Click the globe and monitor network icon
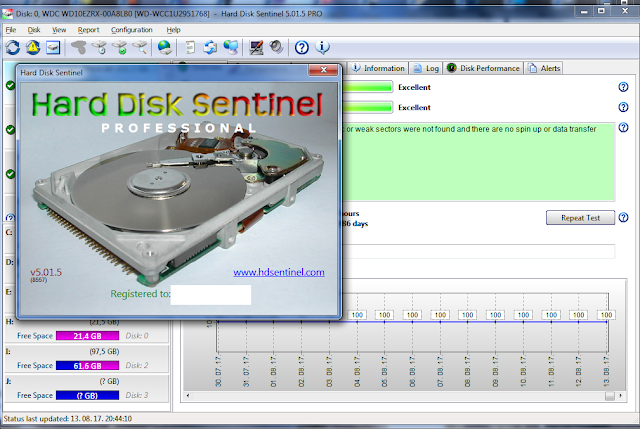This screenshot has width=640, height=429. pos(231,48)
